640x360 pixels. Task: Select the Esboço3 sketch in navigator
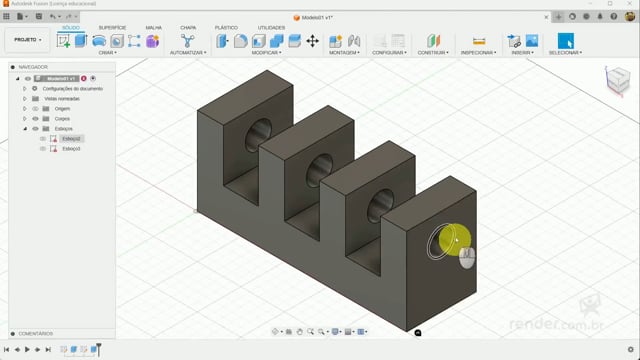click(71, 149)
